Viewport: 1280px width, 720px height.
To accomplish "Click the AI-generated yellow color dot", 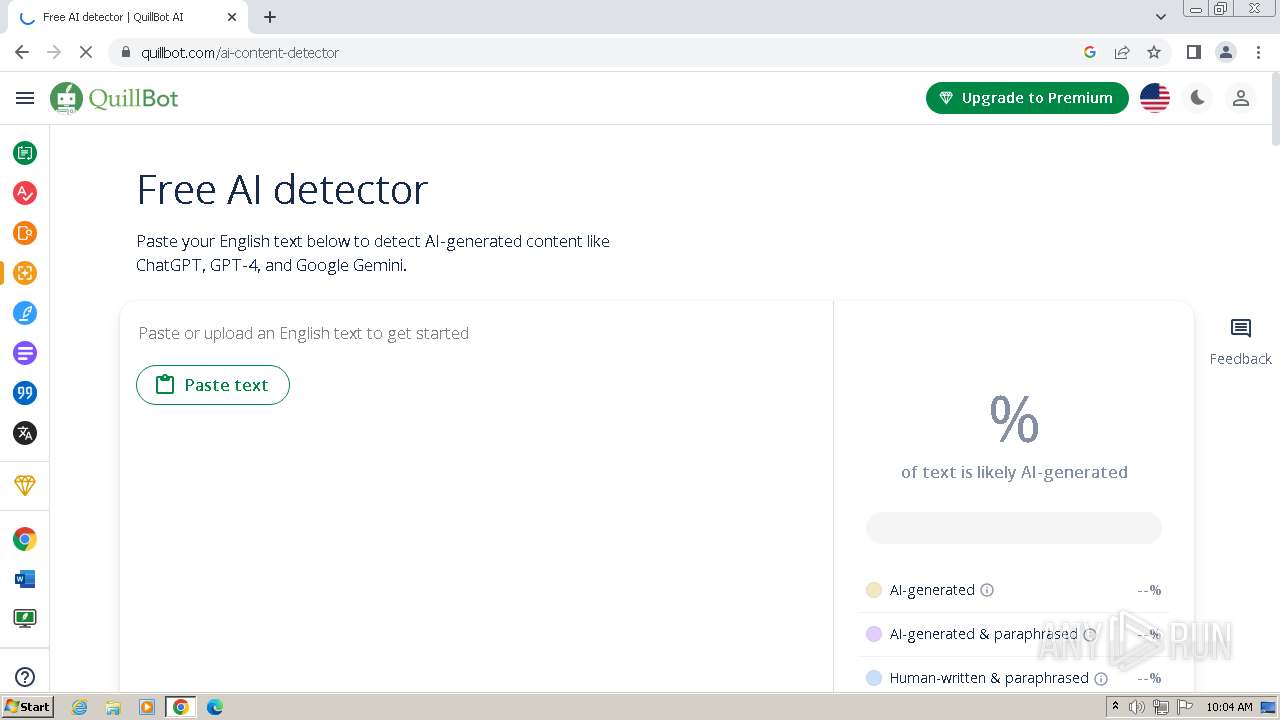I will (x=874, y=590).
